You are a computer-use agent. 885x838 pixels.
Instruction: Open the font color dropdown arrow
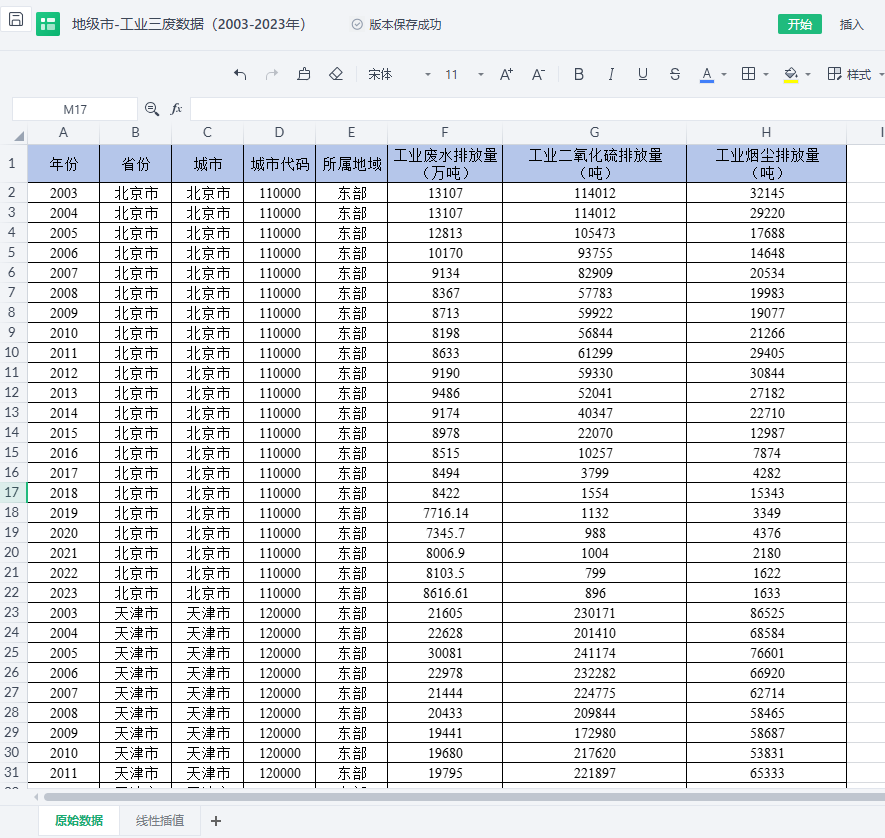[x=724, y=74]
